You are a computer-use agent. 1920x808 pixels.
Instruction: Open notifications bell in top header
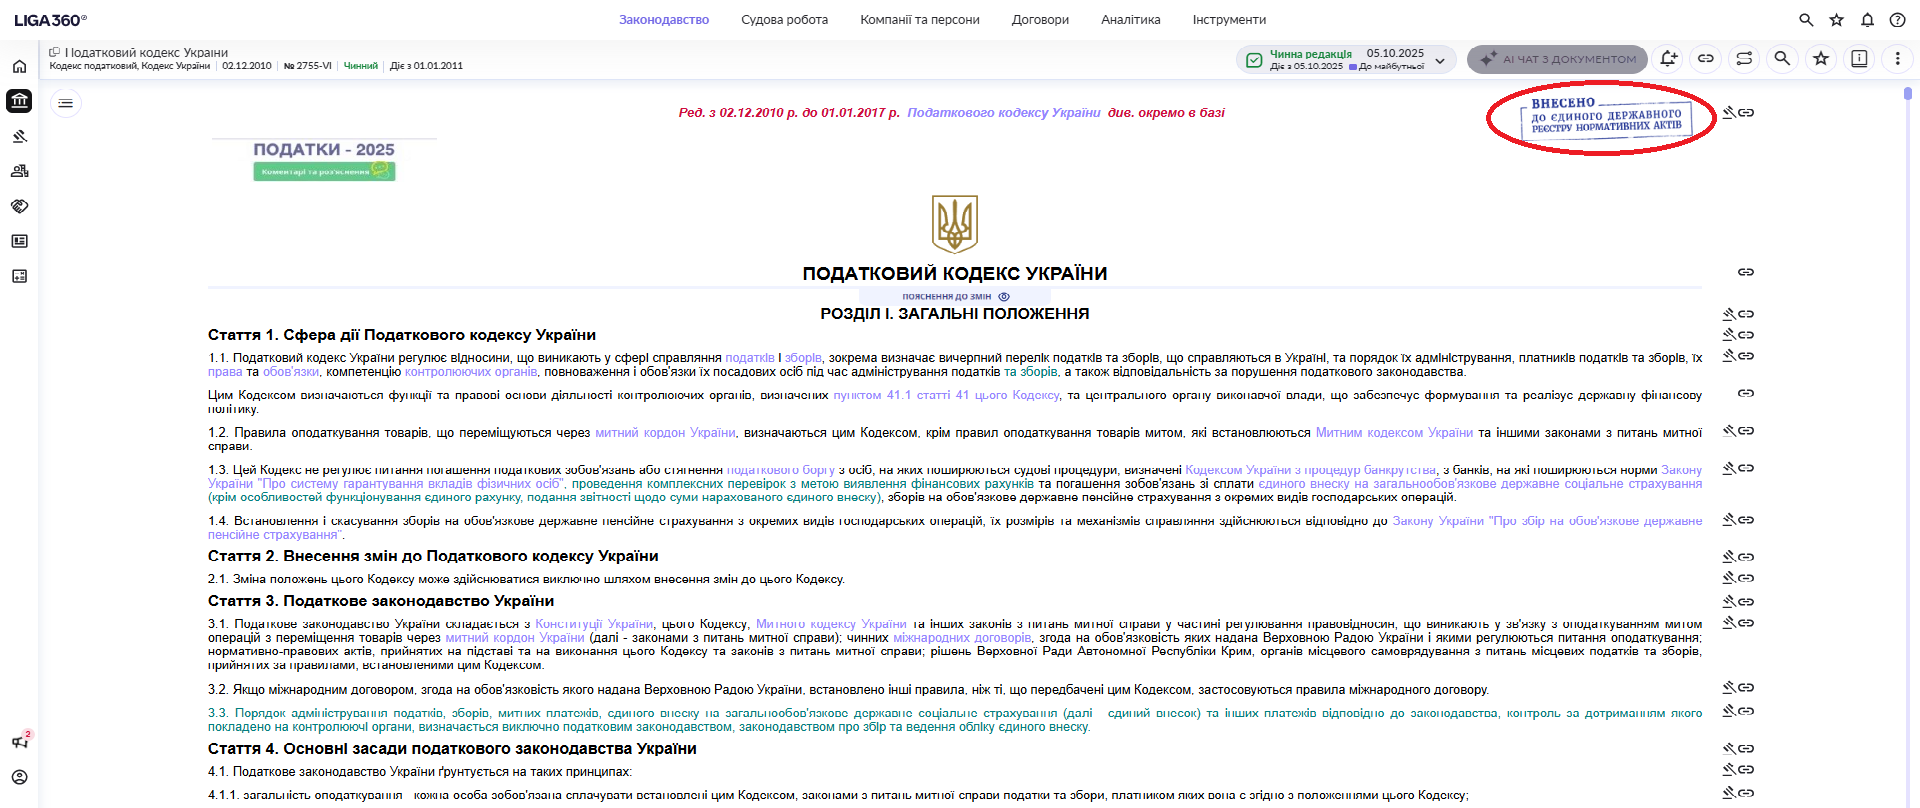pos(1867,20)
